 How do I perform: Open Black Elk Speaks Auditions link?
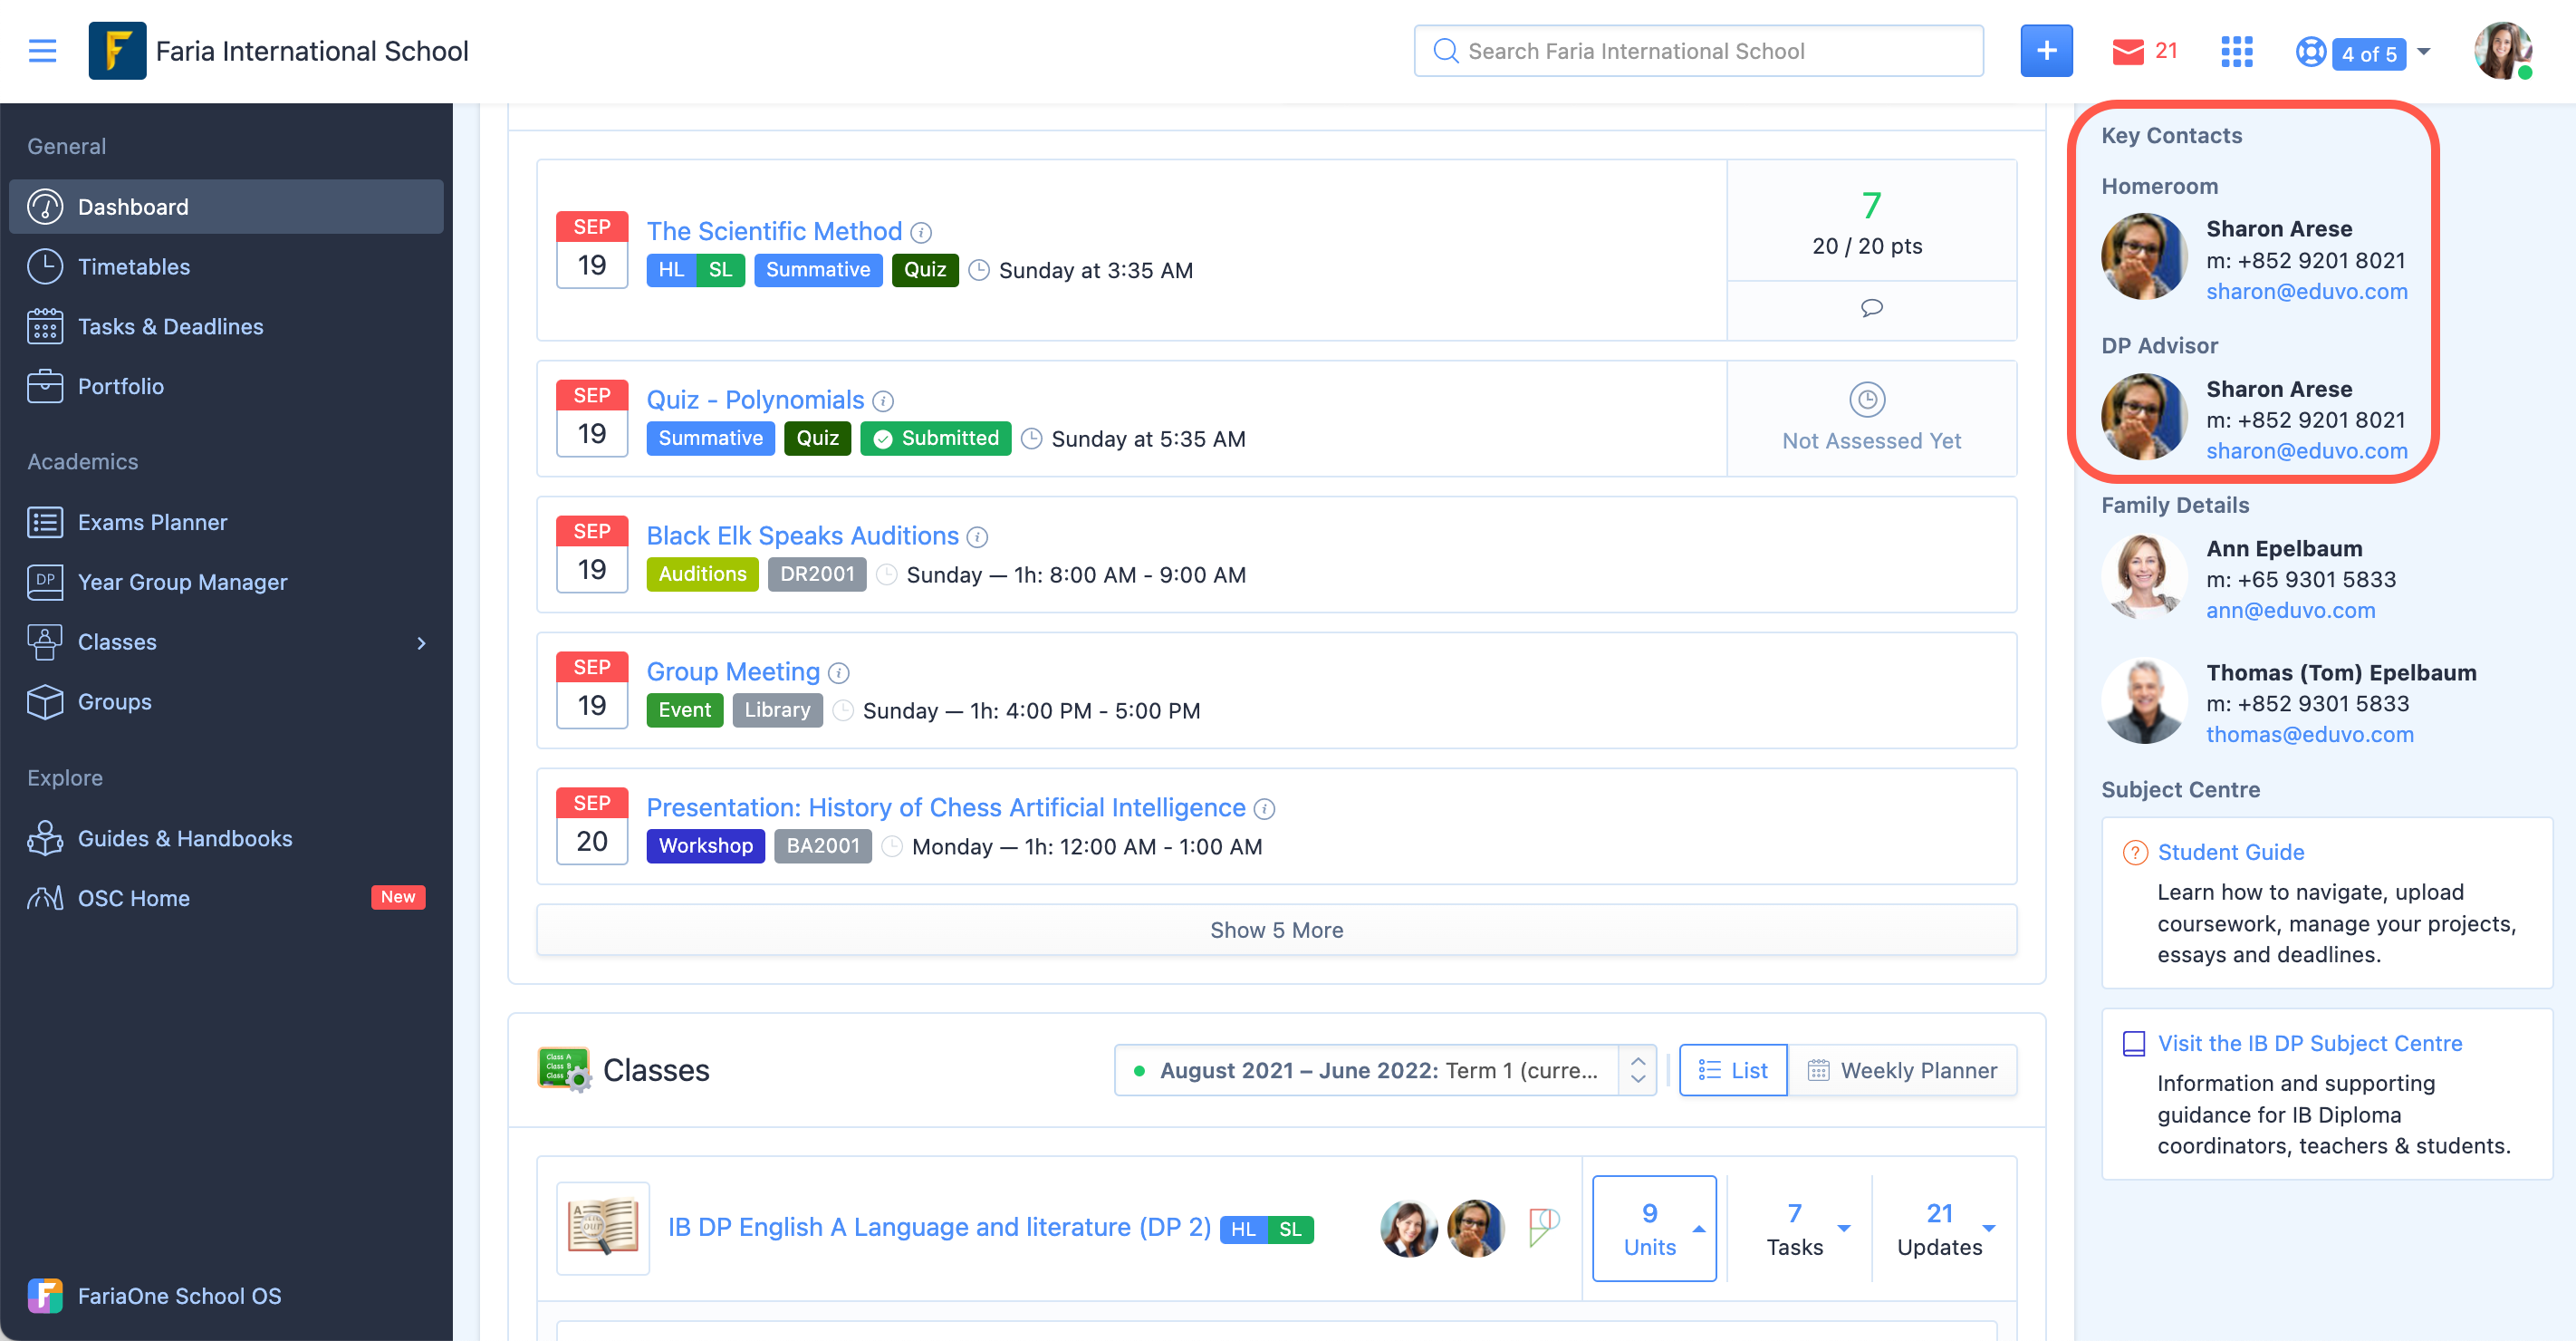click(x=803, y=536)
